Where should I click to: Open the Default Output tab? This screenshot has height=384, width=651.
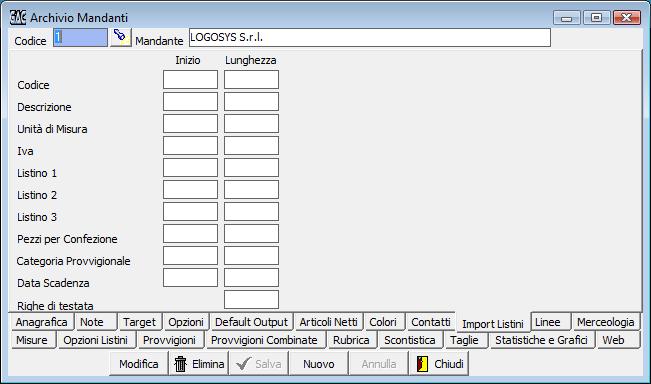252,322
